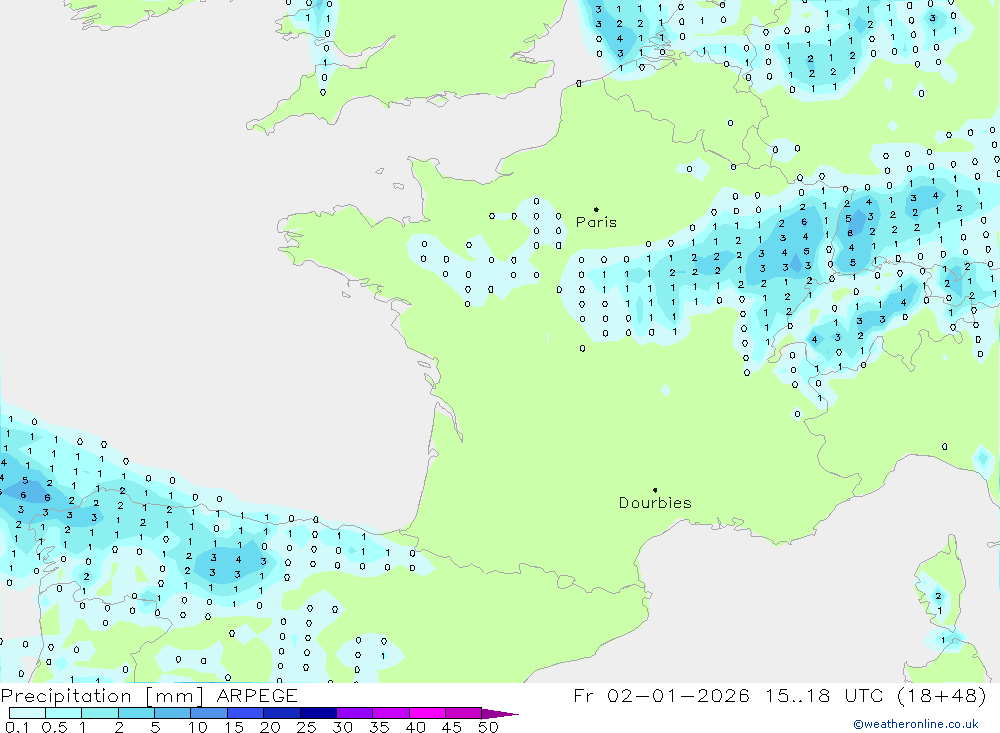Click the (18+48) forecast offset text
The image size is (1000, 733).
(942, 695)
